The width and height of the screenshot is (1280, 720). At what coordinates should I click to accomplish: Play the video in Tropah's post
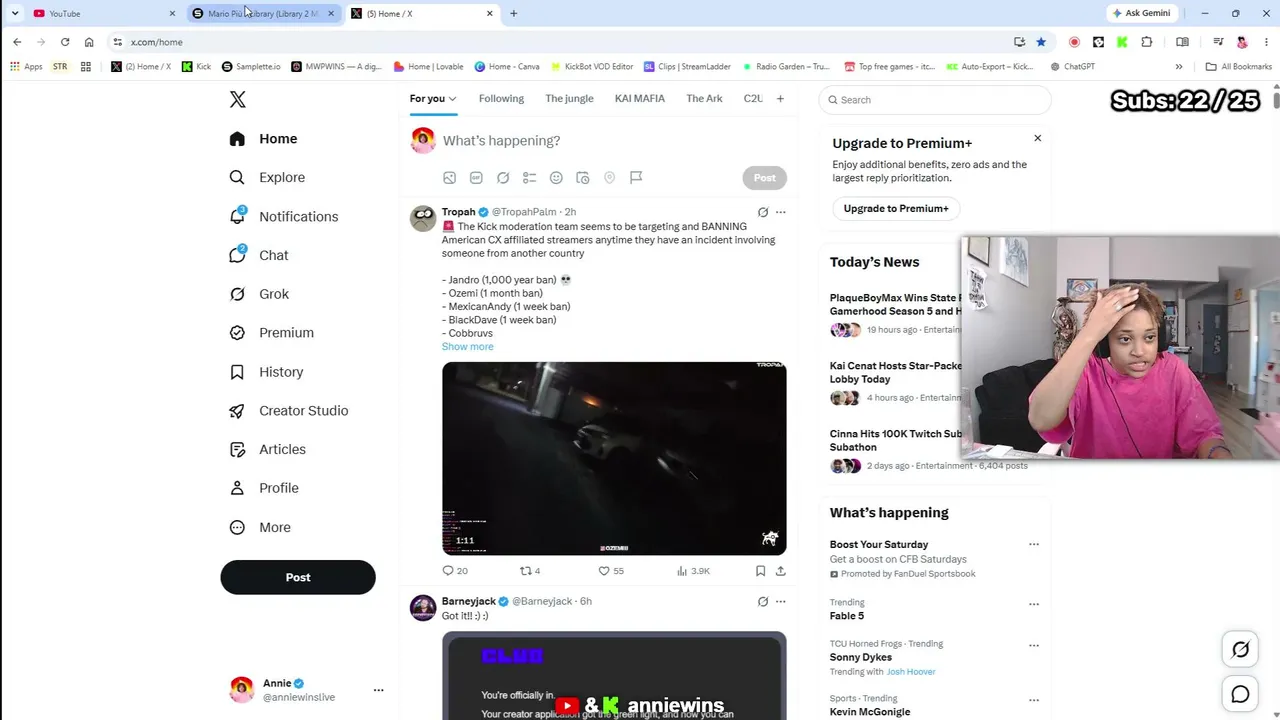coord(614,458)
